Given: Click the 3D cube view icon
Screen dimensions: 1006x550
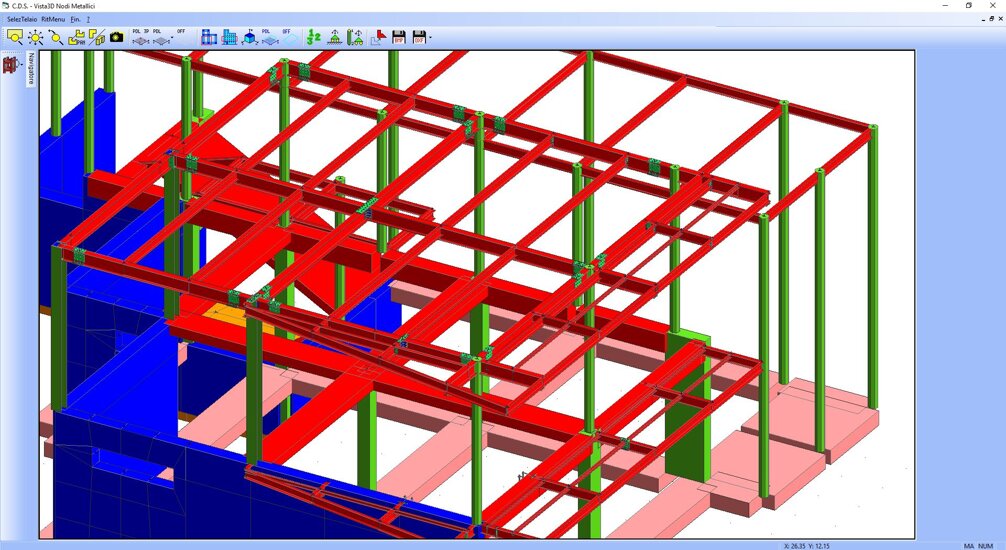Looking at the screenshot, I should tap(249, 37).
